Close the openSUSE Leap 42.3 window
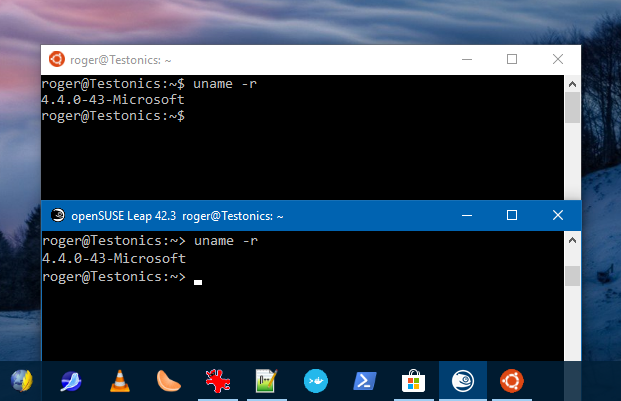 tap(558, 215)
